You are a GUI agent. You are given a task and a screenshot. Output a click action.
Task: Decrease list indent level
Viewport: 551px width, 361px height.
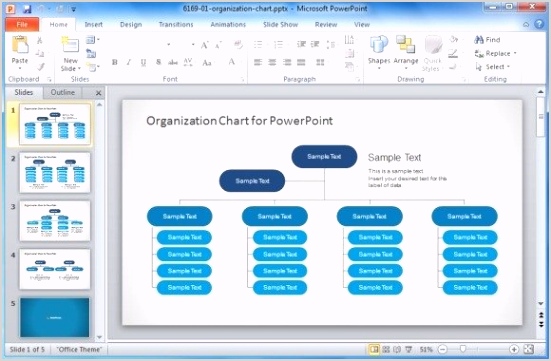click(301, 44)
